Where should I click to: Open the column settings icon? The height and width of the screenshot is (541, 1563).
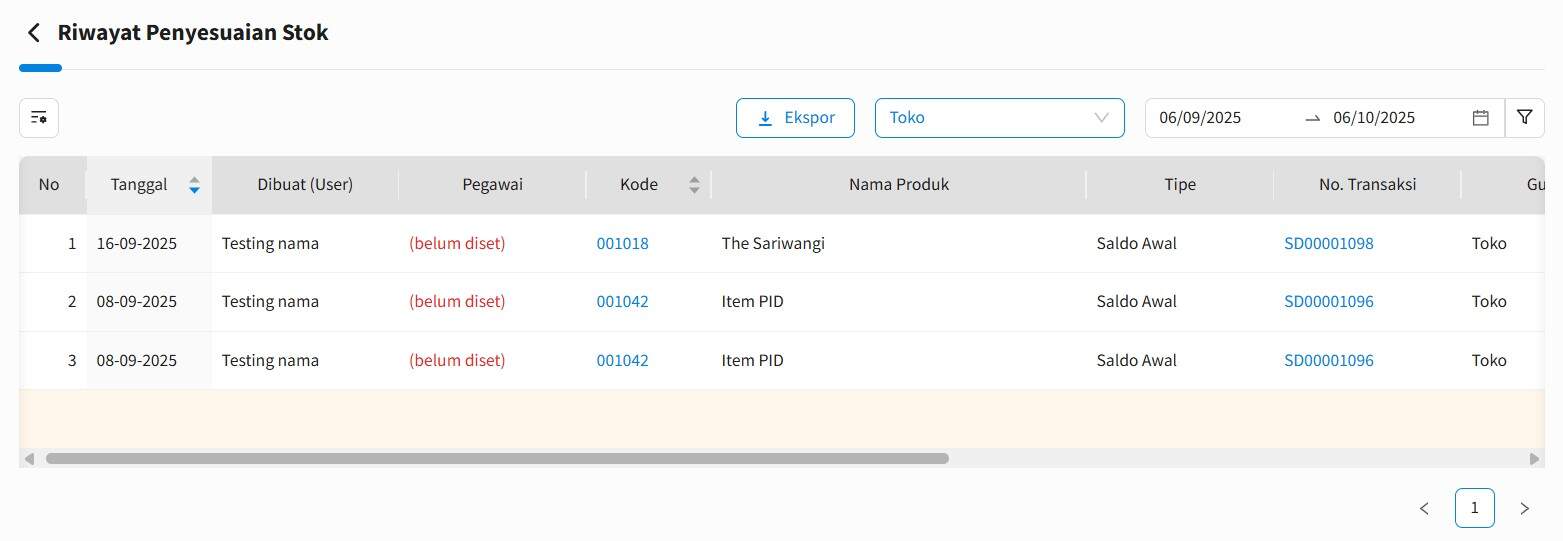pos(39,118)
